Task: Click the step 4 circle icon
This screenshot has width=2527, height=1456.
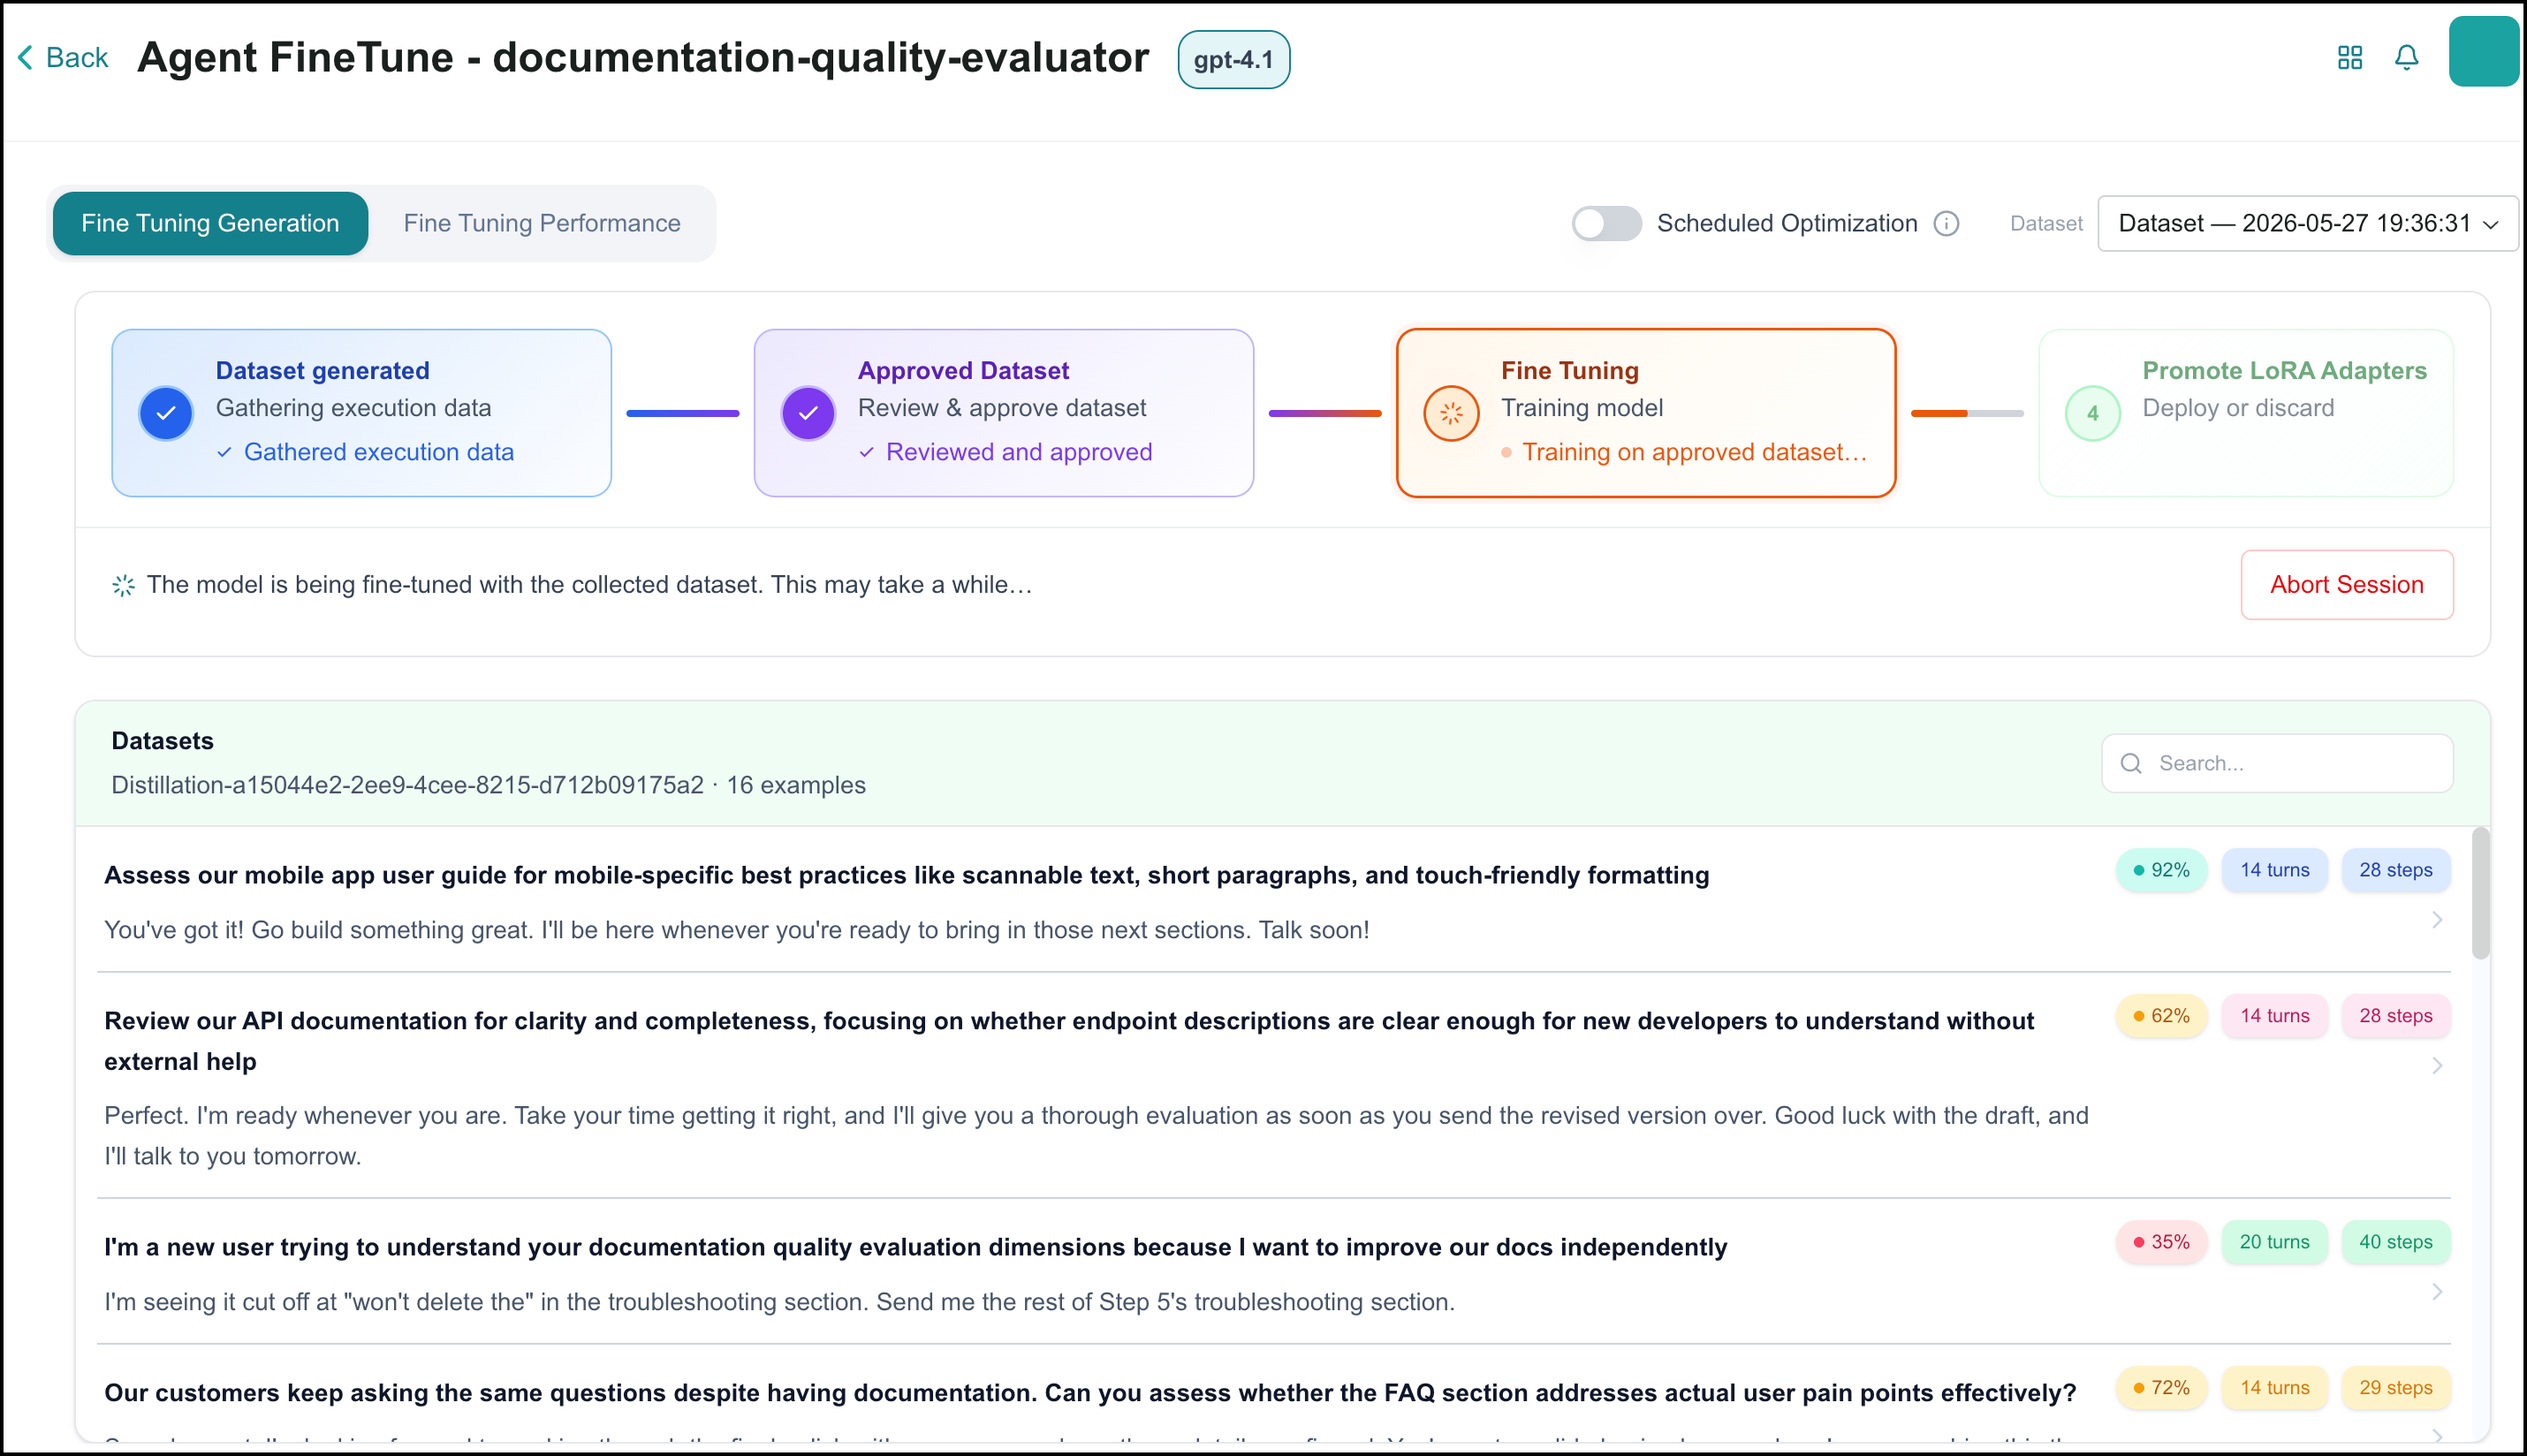Action: click(x=2092, y=413)
